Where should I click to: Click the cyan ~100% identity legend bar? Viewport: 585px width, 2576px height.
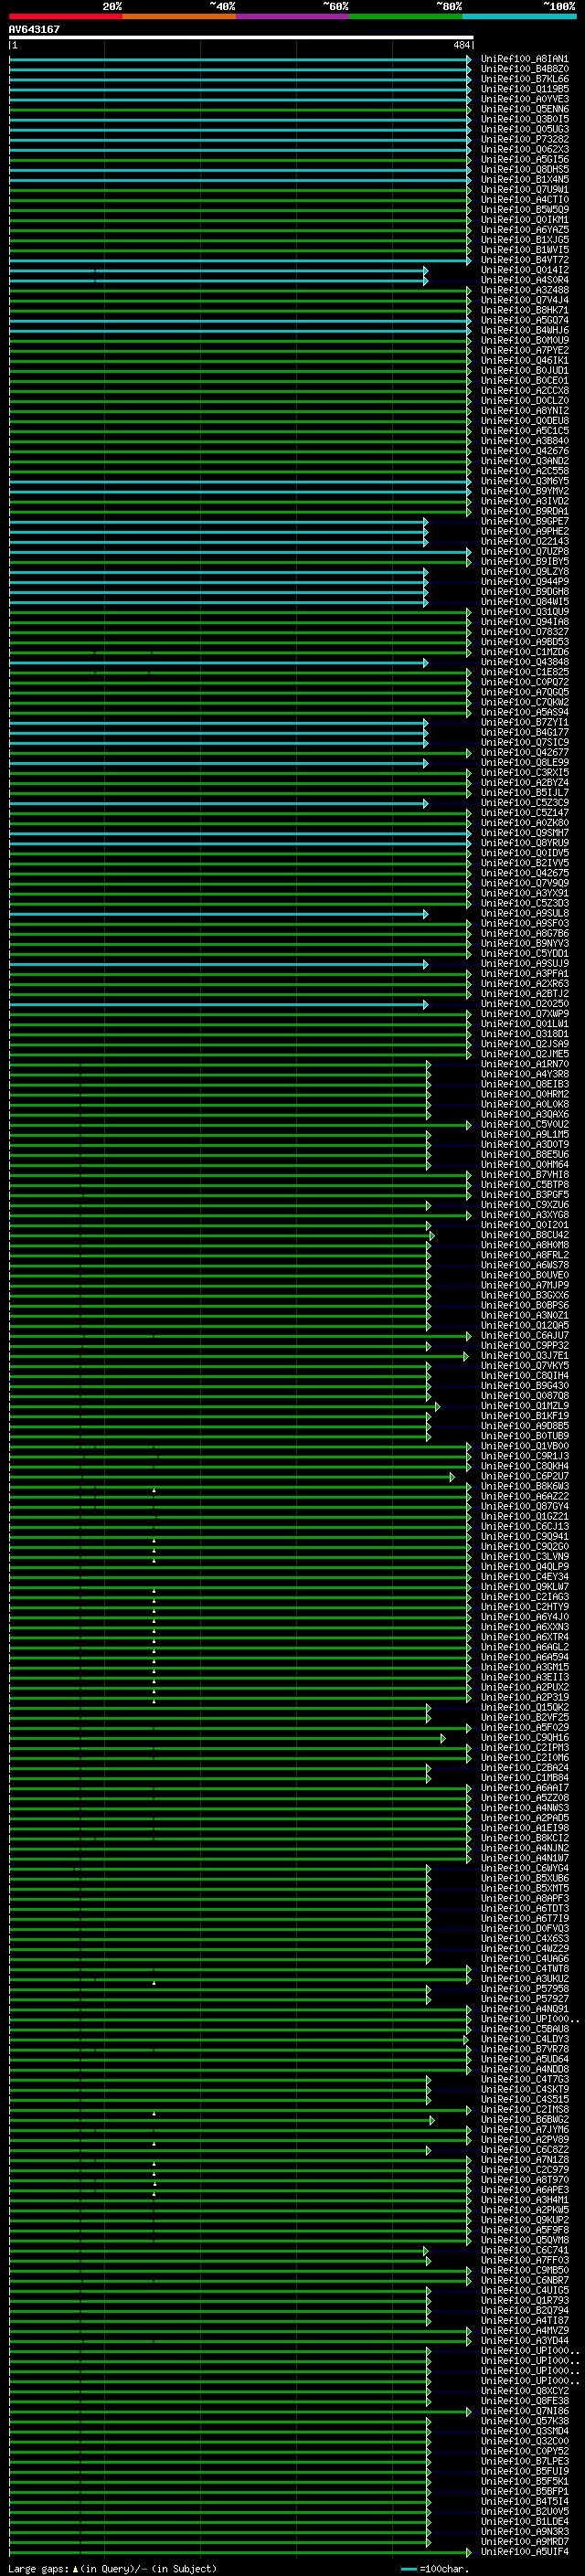click(519, 16)
